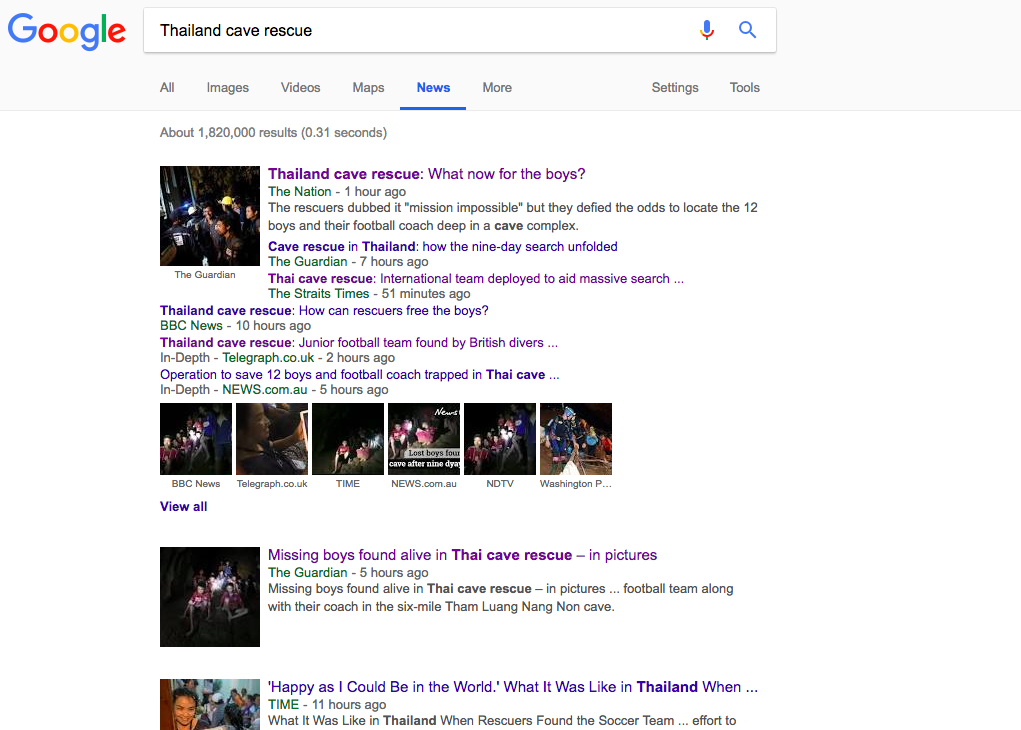Click the magnifying glass search icon
The height and width of the screenshot is (730, 1021).
pos(747,30)
